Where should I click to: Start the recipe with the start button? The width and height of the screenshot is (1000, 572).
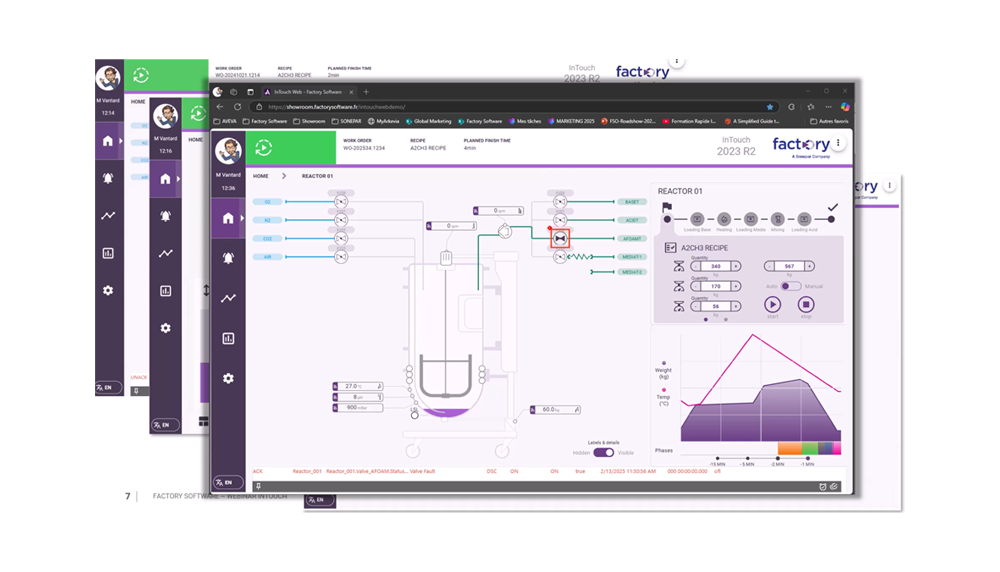pyautogui.click(x=772, y=305)
